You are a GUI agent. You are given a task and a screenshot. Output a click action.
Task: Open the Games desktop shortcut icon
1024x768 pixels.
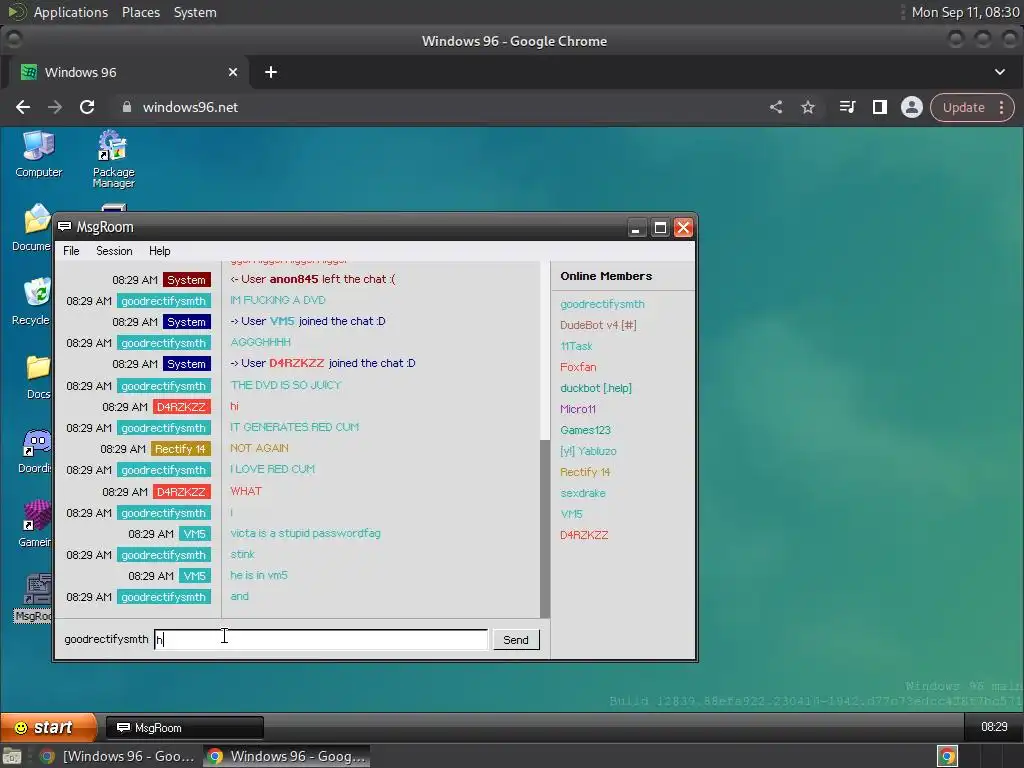coord(35,524)
